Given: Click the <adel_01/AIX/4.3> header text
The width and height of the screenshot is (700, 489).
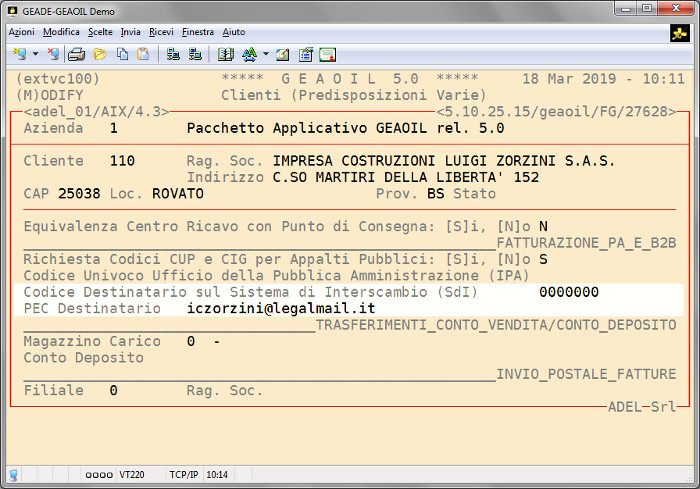Looking at the screenshot, I should point(96,112).
